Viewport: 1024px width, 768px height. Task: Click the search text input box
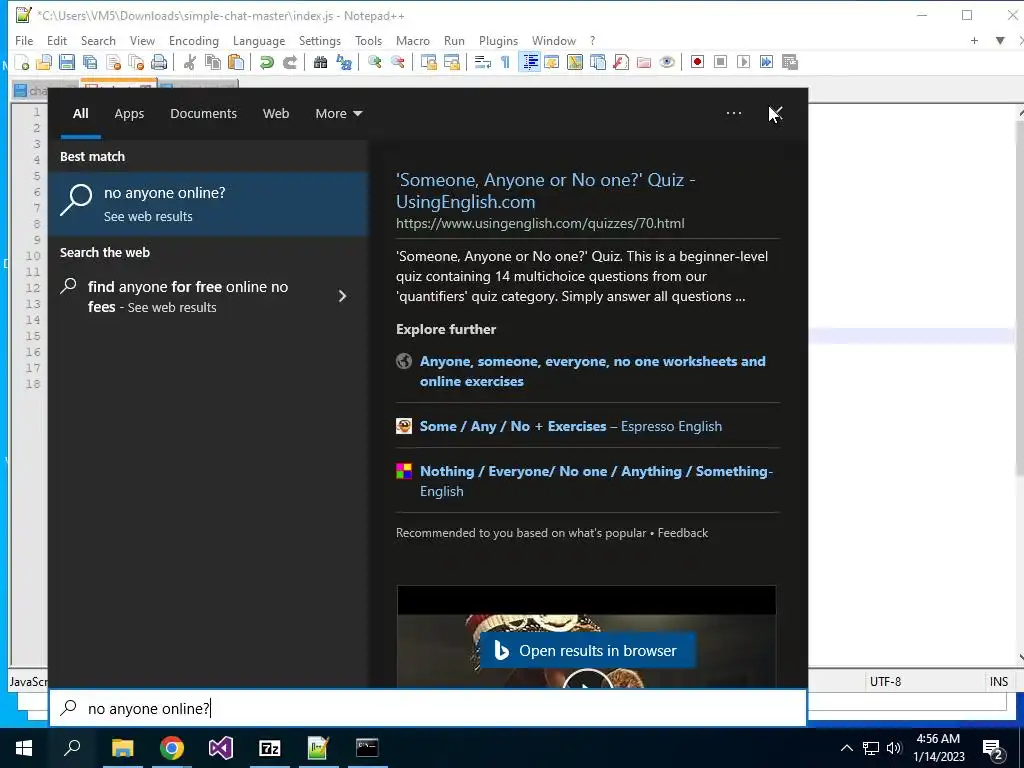(x=428, y=708)
